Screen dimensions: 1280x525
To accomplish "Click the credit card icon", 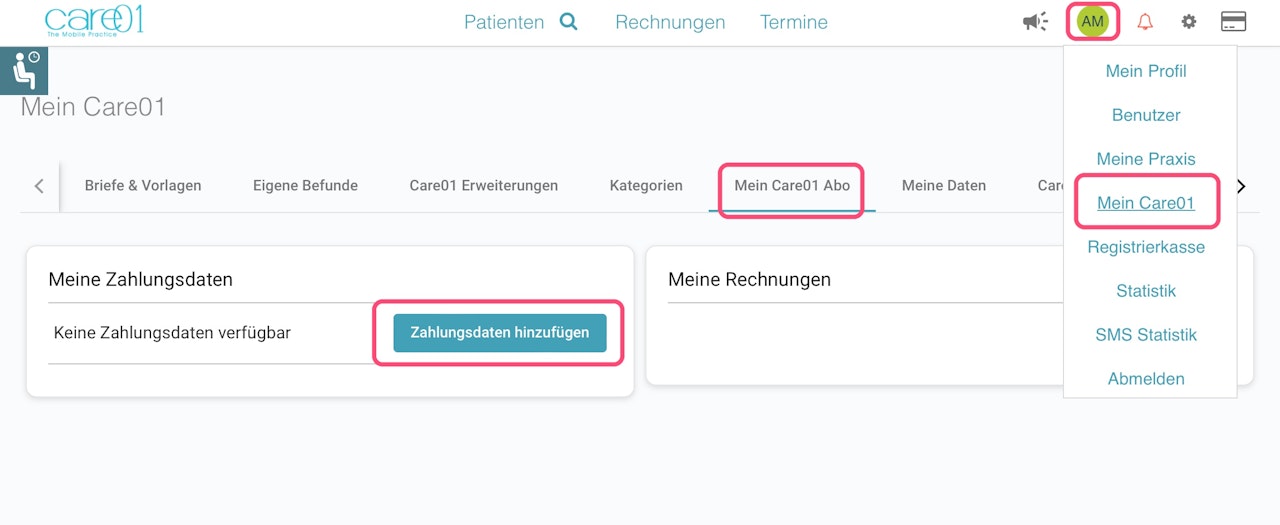I will click(x=1233, y=22).
